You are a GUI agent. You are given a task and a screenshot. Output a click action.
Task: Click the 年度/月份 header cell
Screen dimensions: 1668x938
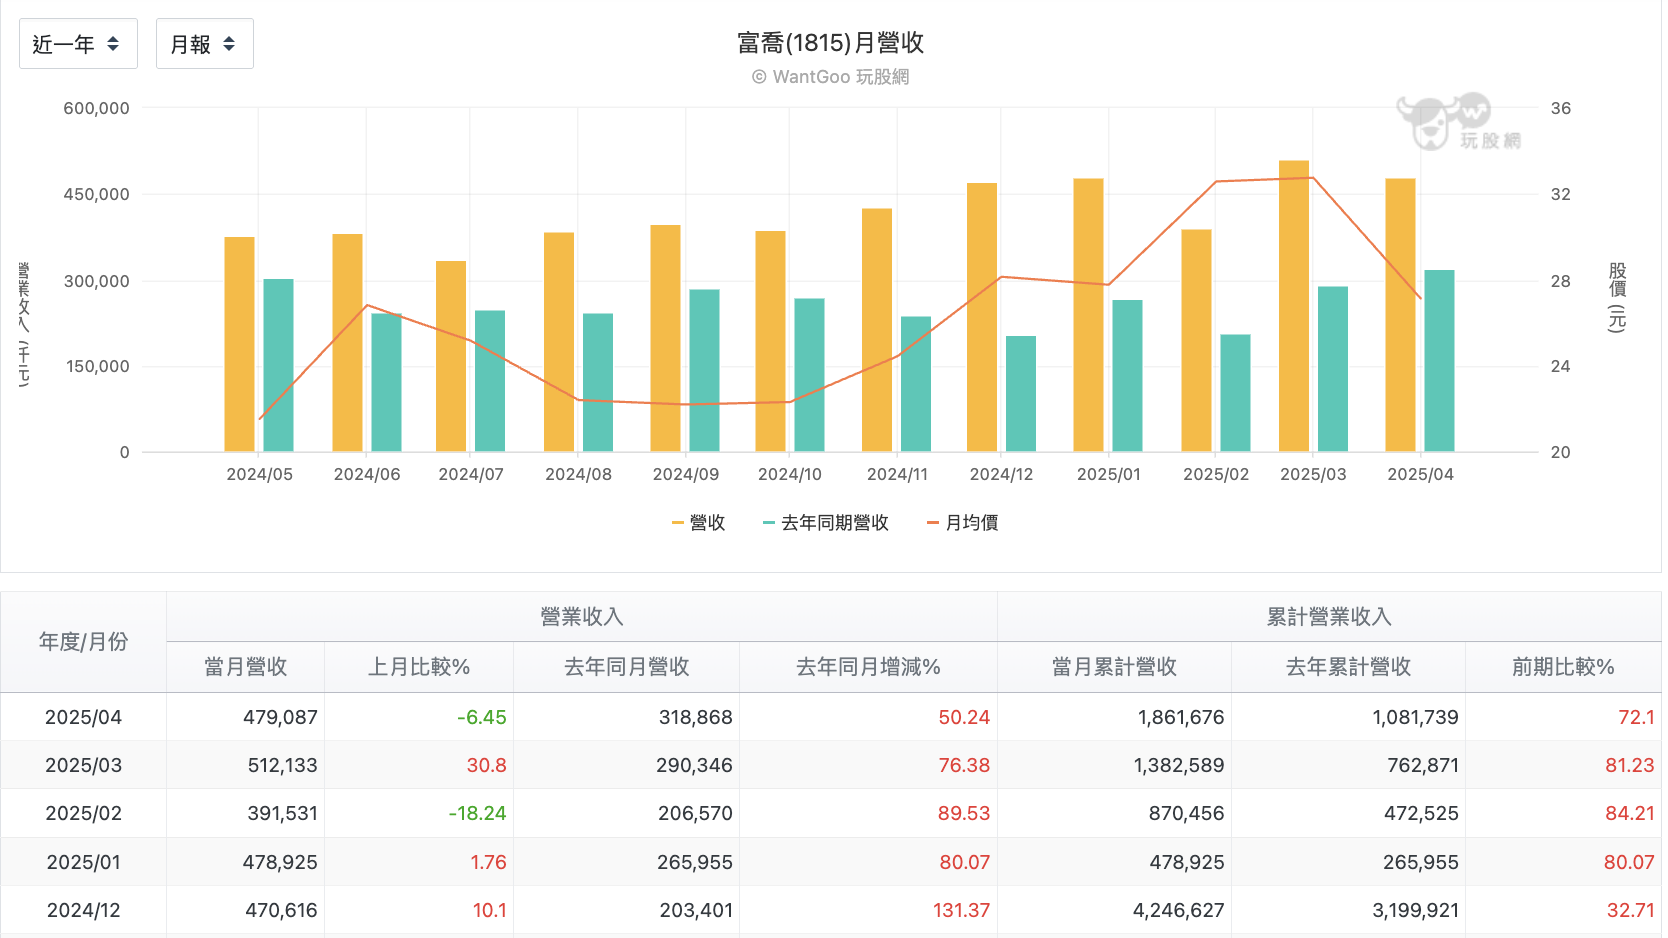pos(84,642)
